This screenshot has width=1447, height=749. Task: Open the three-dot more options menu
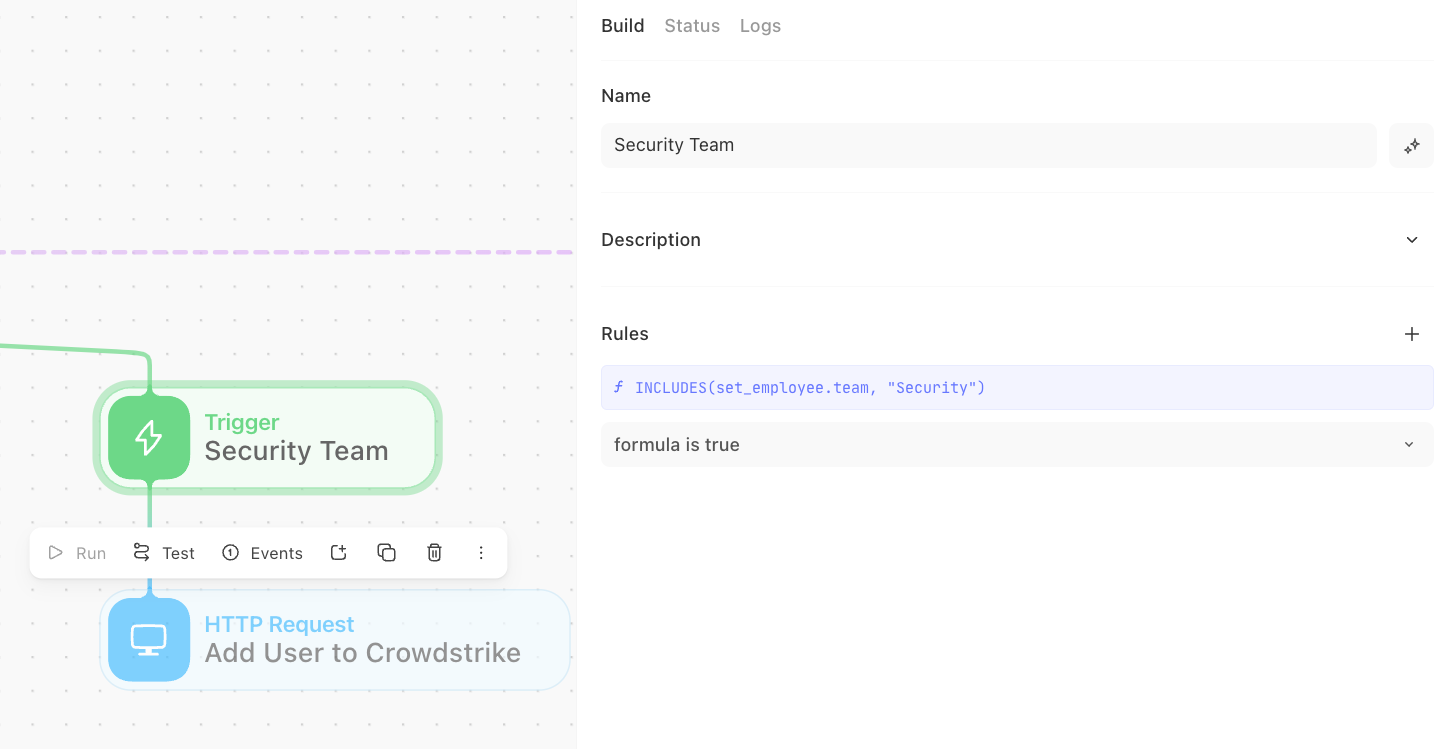481,553
